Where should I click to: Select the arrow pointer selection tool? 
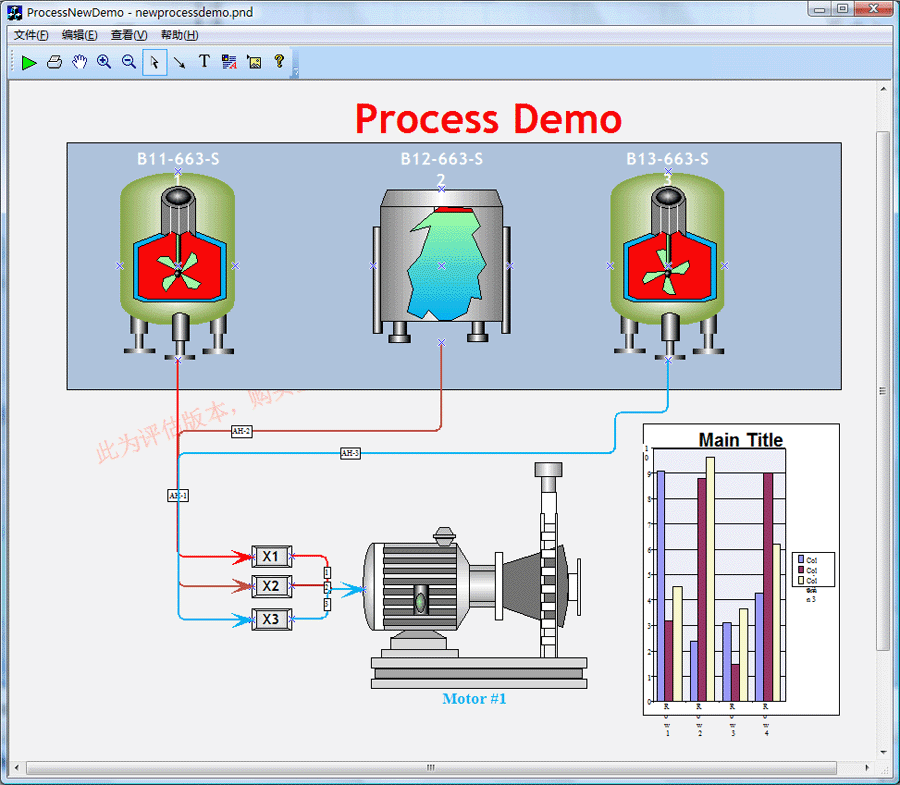tap(154, 62)
